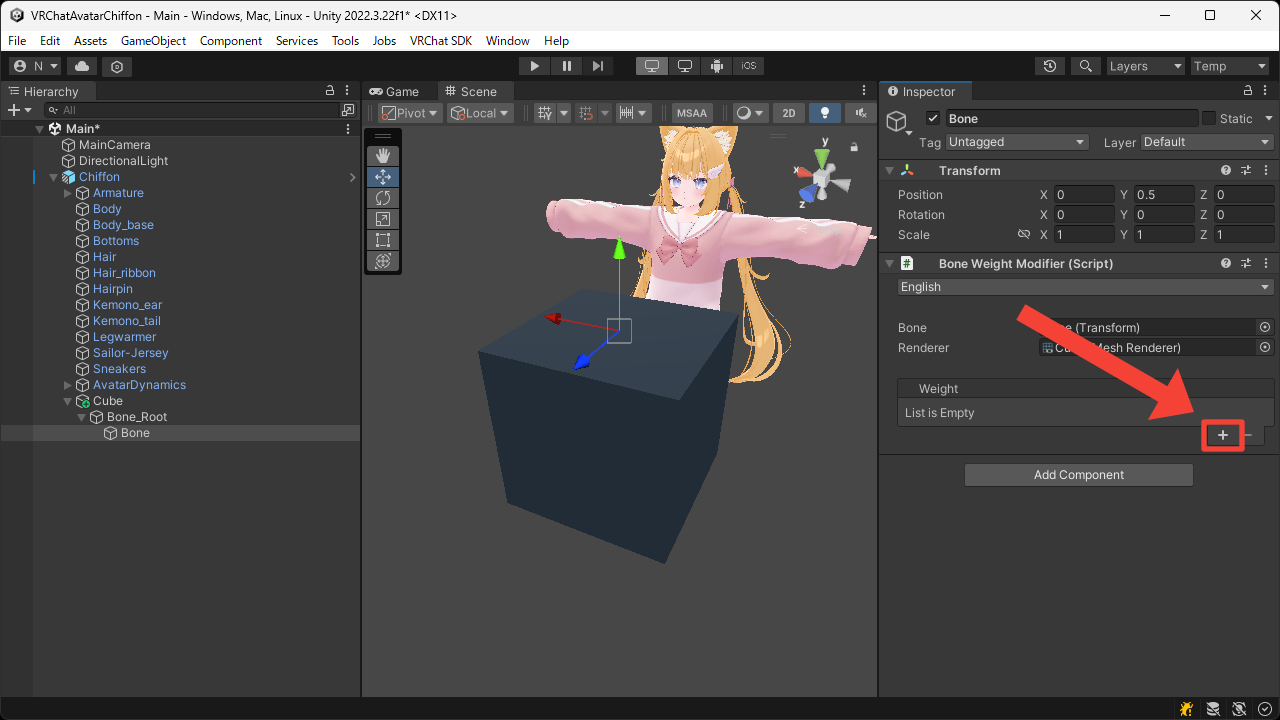
Task: Open the Layers dropdown in top toolbar
Action: coord(1145,66)
